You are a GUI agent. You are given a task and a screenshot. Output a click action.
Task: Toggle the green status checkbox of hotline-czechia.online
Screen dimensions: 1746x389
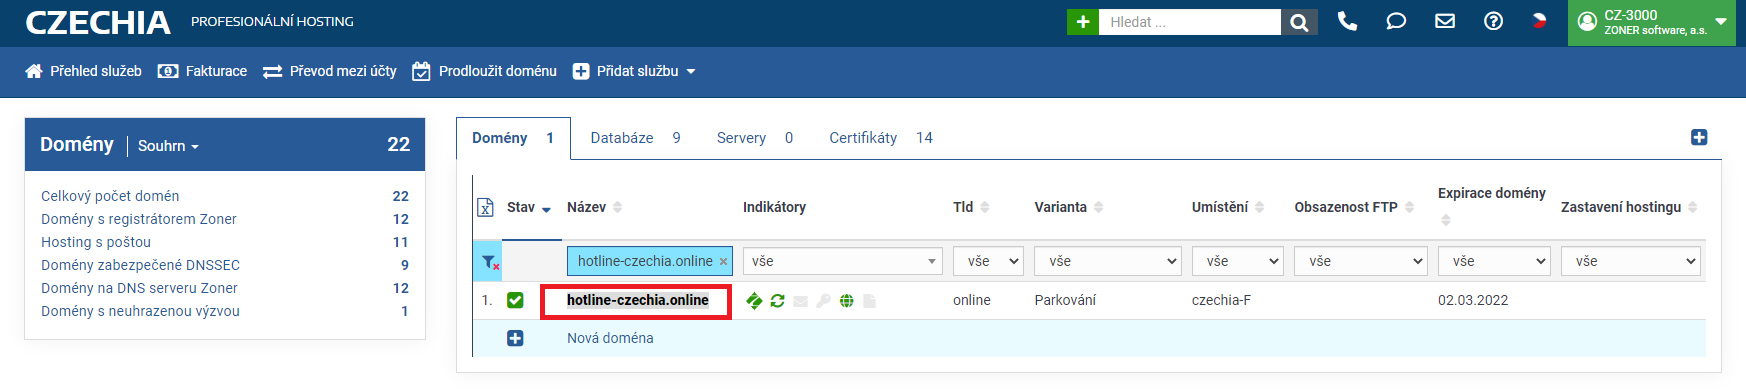[515, 300]
